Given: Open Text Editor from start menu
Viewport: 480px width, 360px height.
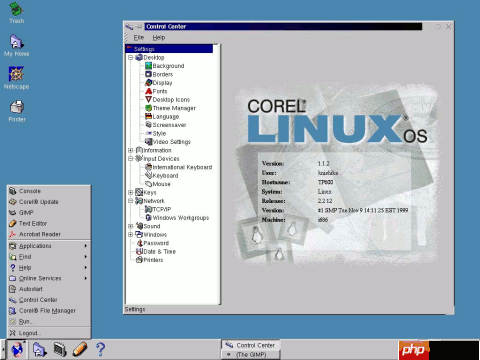Looking at the screenshot, I should coord(49,223).
